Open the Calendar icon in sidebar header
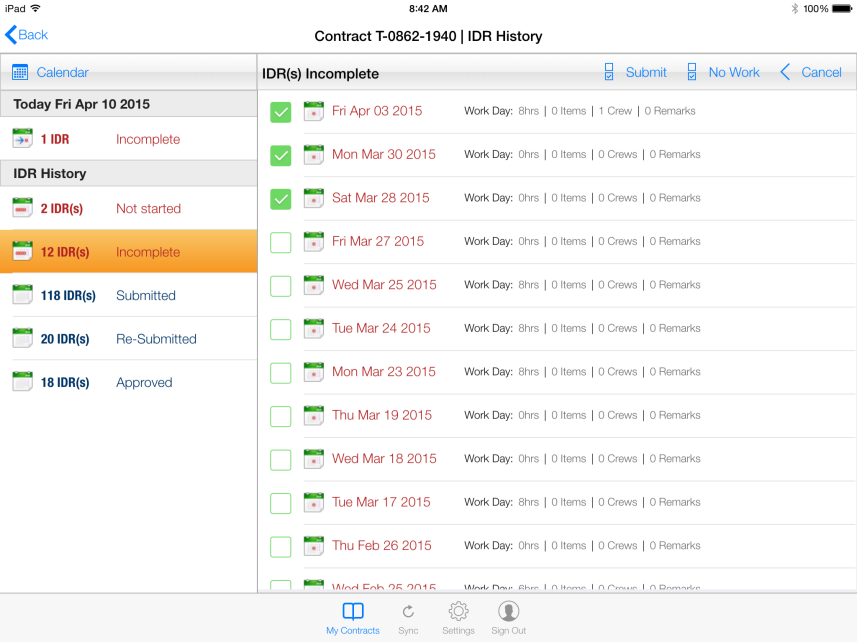 tap(20, 72)
